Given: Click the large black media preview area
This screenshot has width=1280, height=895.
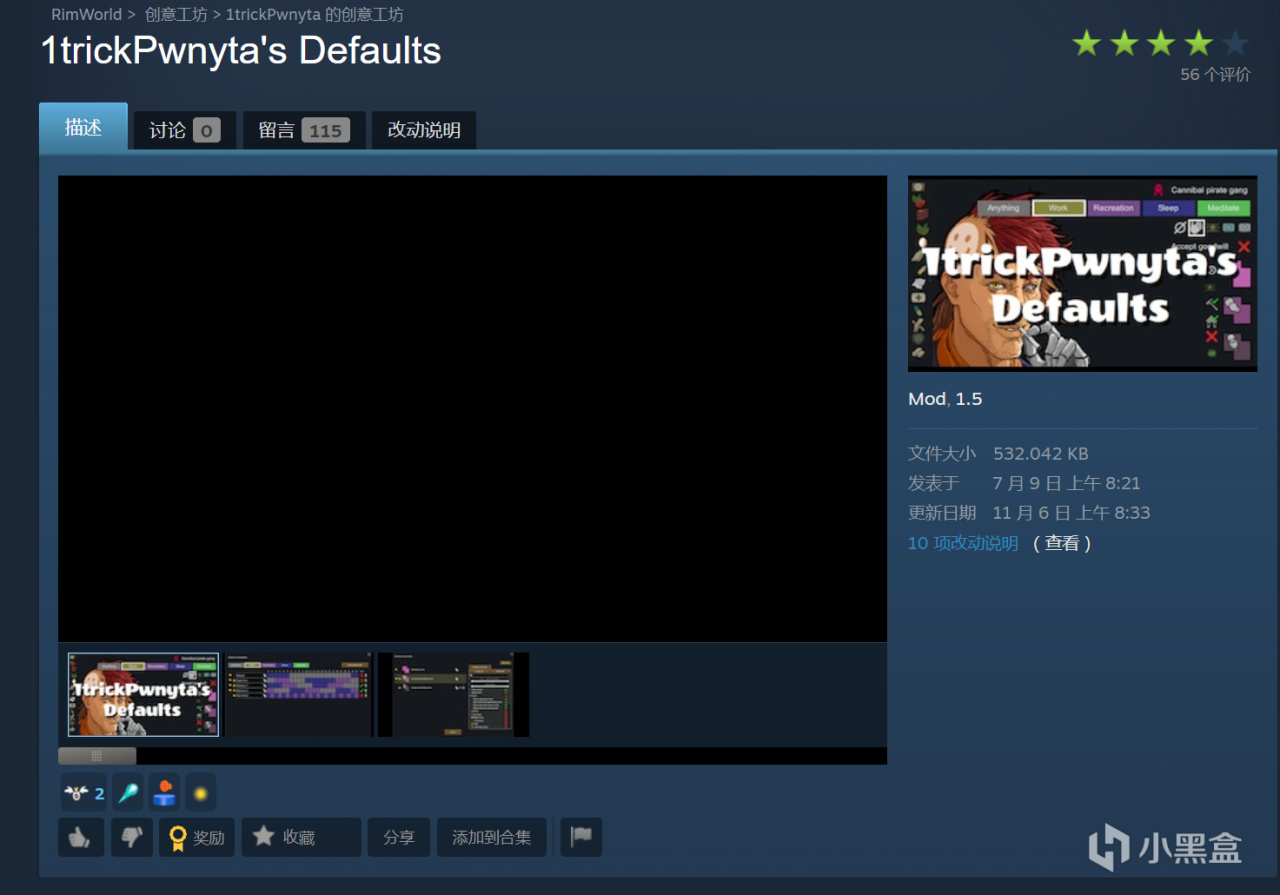Looking at the screenshot, I should pyautogui.click(x=472, y=409).
